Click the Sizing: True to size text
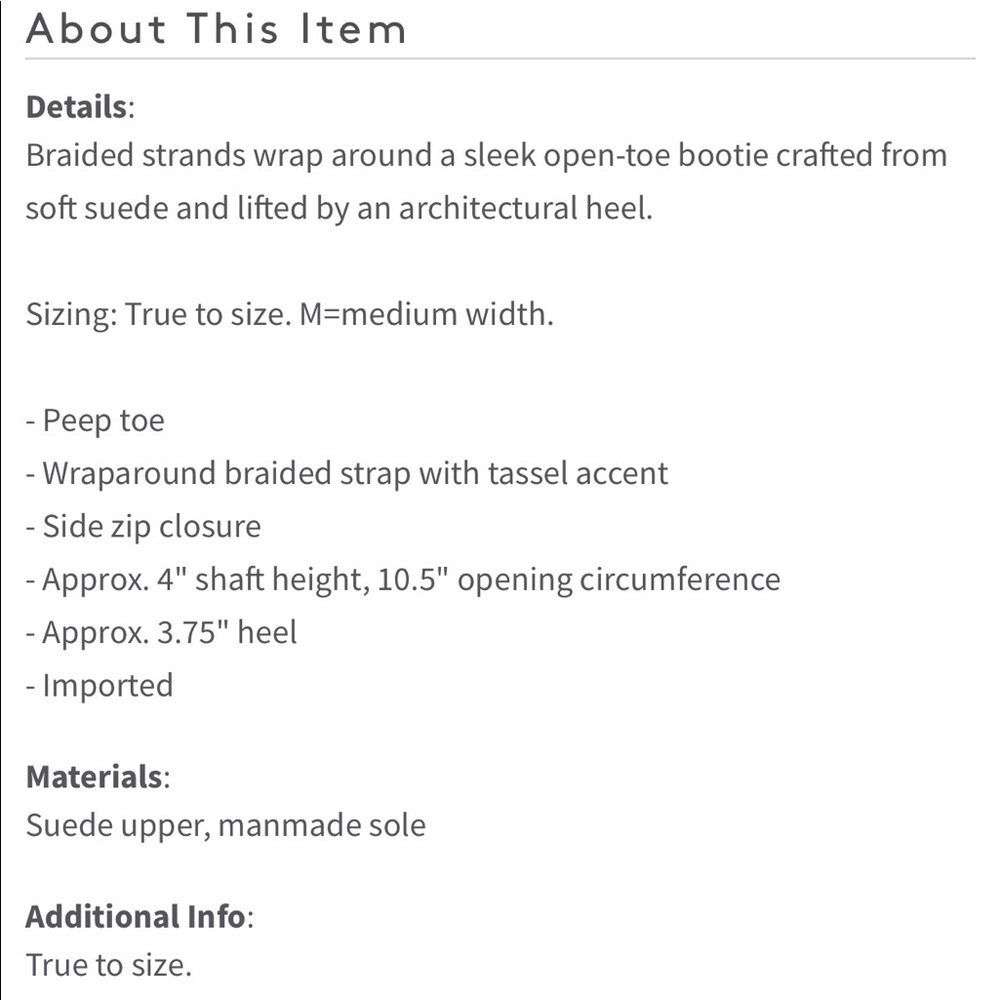Viewport: 1000px width, 1000px height. click(x=159, y=314)
